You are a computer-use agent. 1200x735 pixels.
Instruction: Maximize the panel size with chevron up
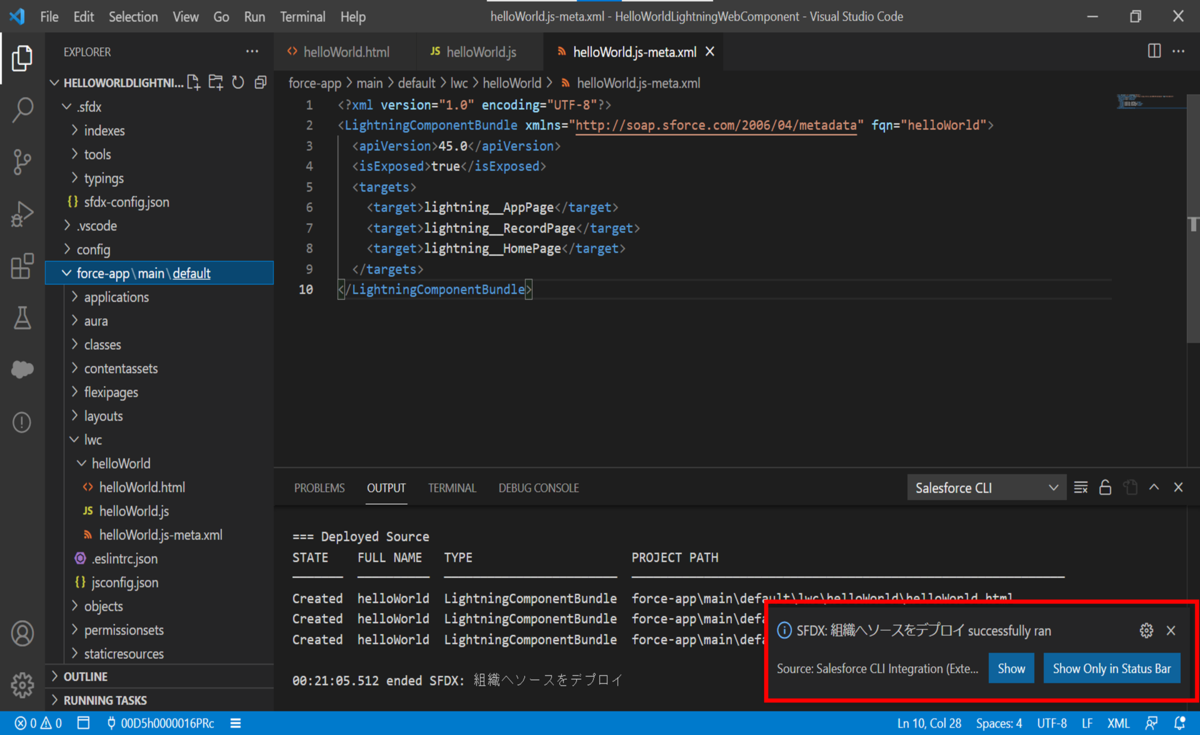(1154, 488)
